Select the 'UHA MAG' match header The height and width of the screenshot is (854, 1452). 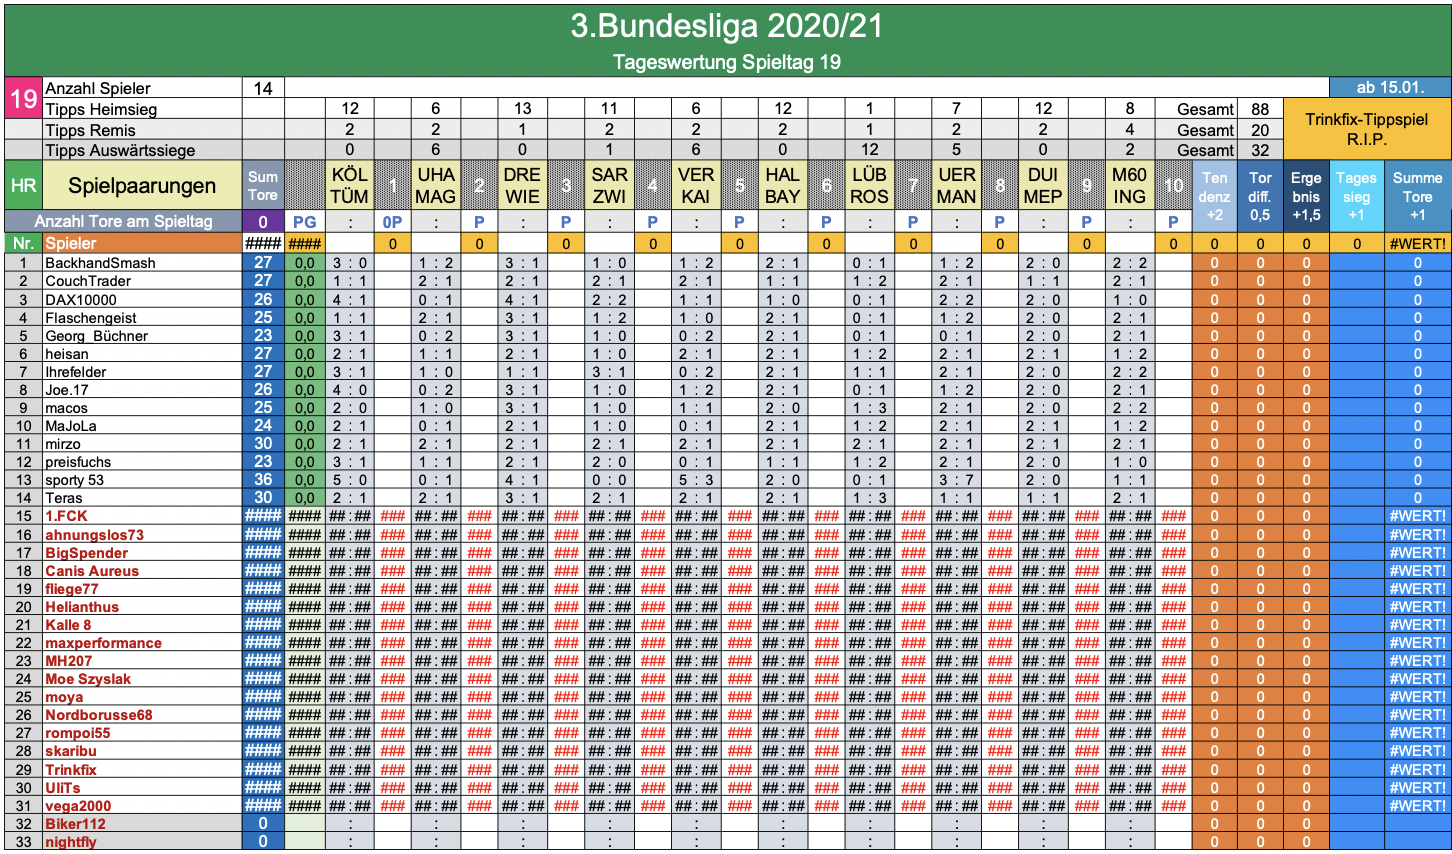[x=436, y=185]
